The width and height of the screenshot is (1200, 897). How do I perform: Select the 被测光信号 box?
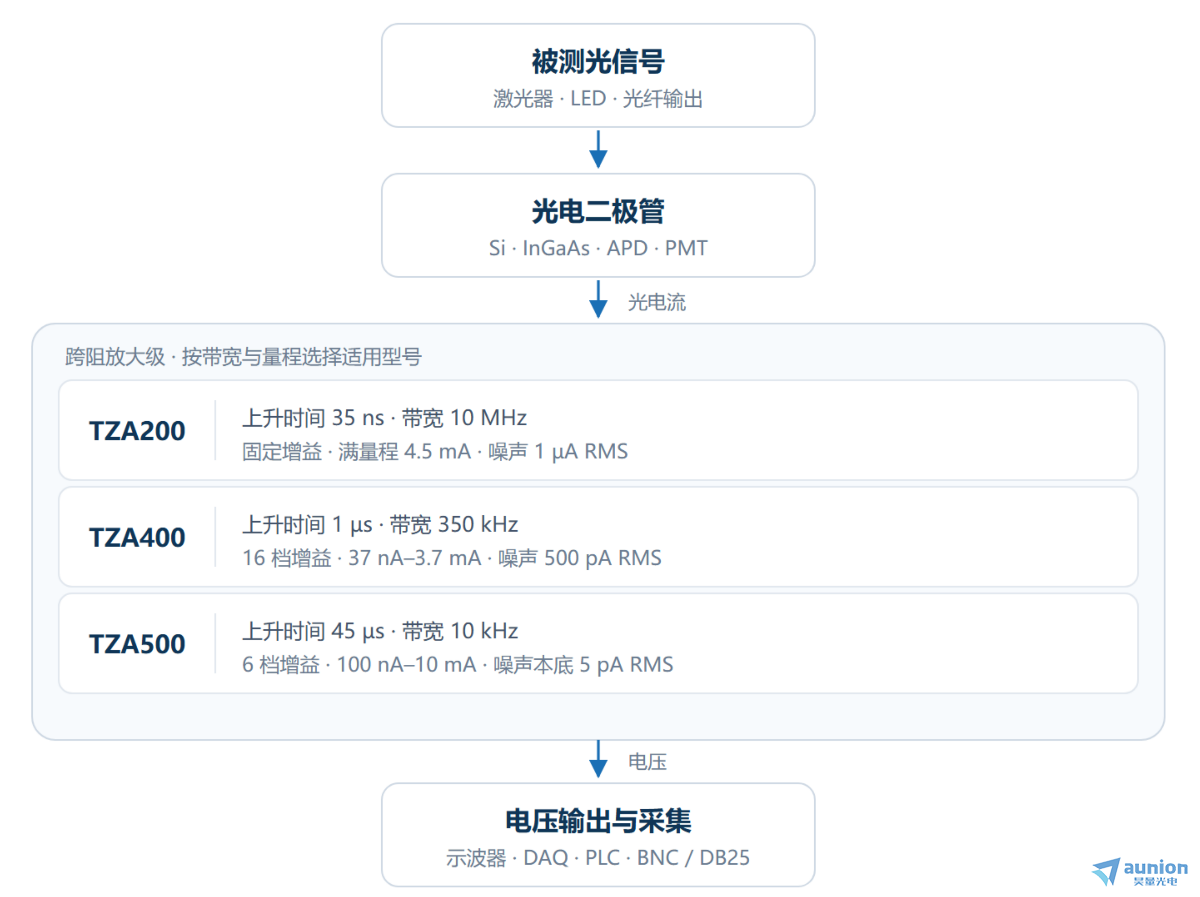(x=598, y=76)
